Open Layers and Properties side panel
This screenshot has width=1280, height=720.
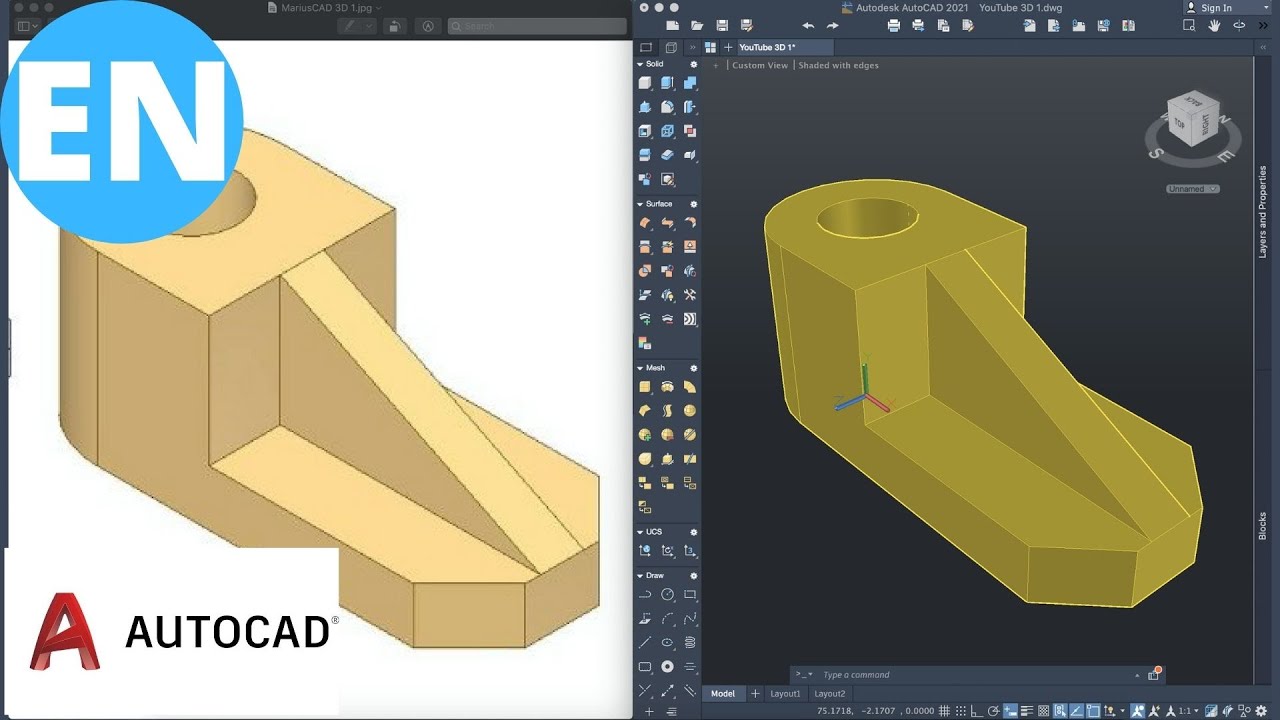[x=1262, y=212]
